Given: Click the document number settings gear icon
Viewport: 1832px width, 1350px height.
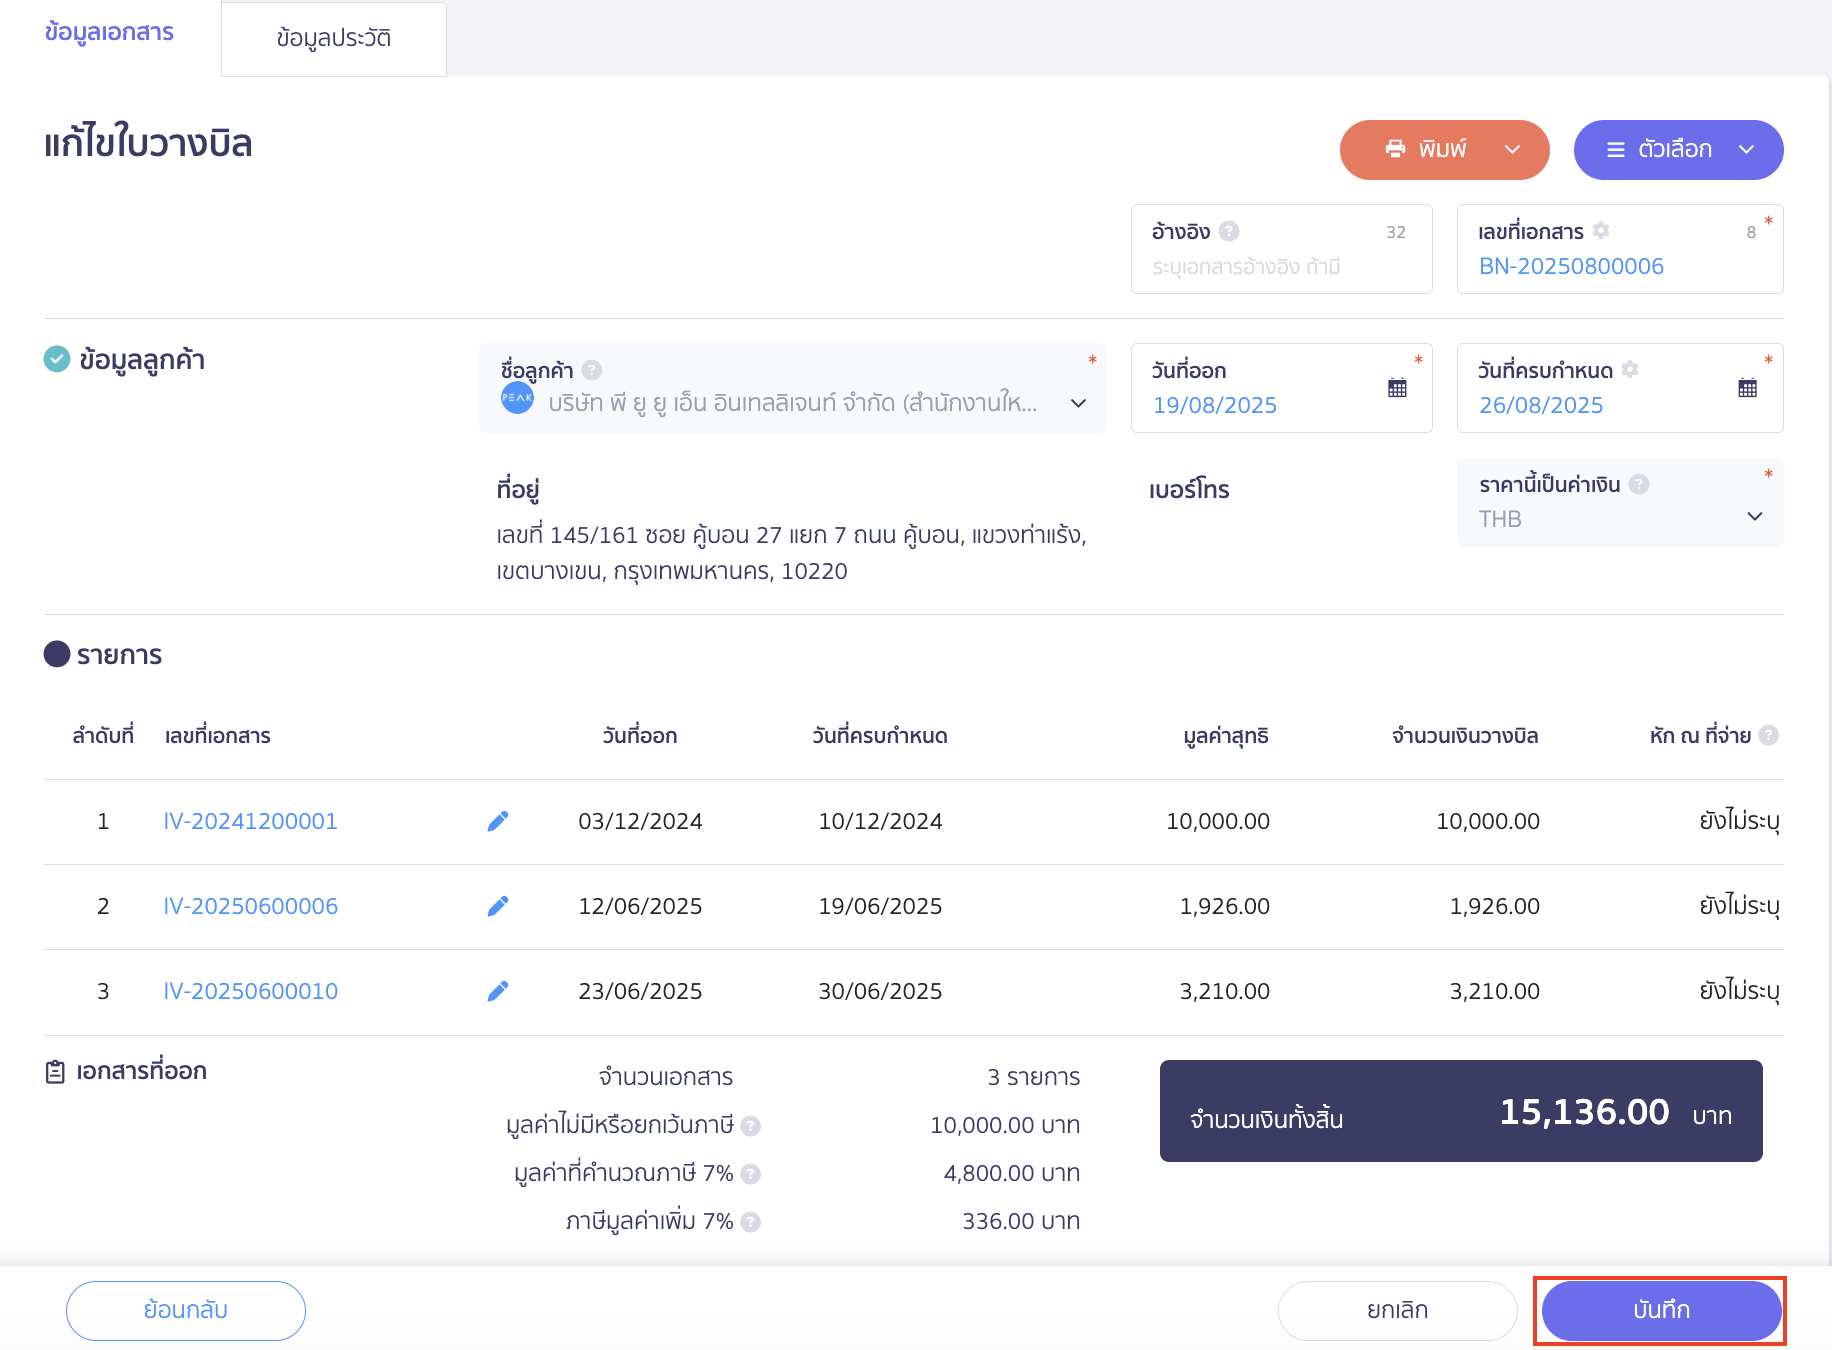Looking at the screenshot, I should coord(1601,231).
